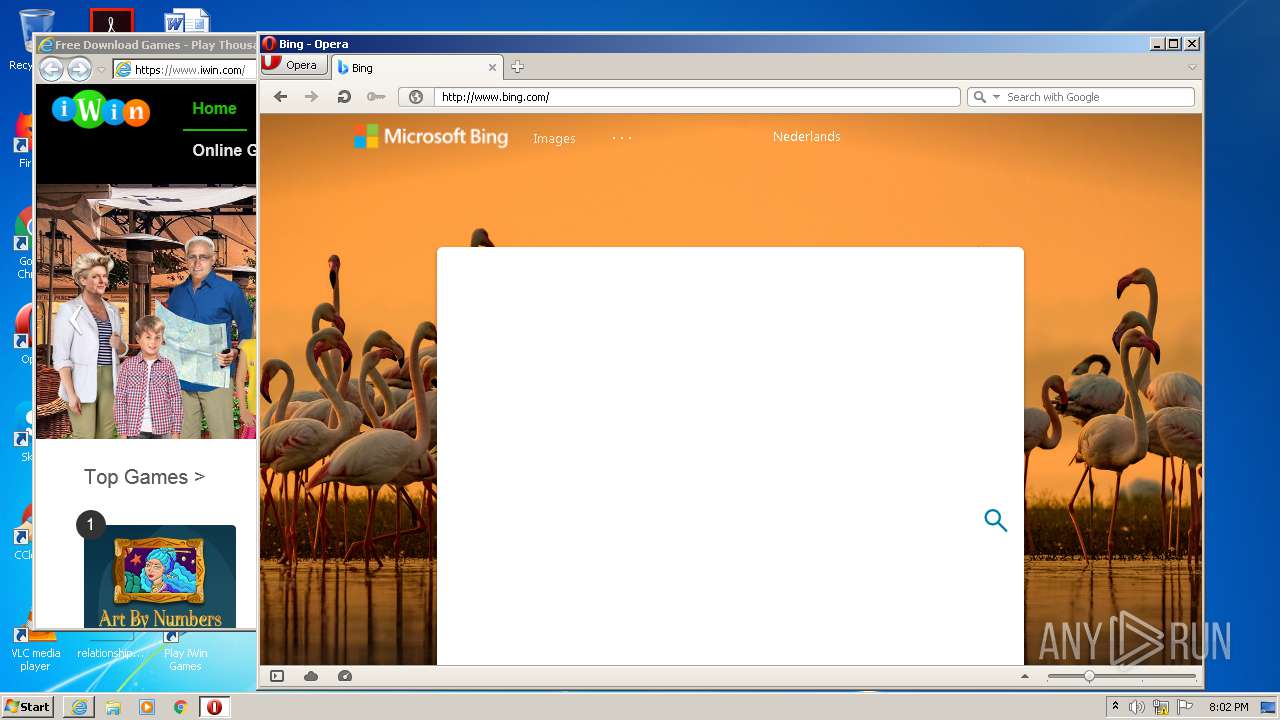This screenshot has height=720, width=1280.
Task: Open Internet Explorer from the taskbar
Action: click(x=79, y=707)
